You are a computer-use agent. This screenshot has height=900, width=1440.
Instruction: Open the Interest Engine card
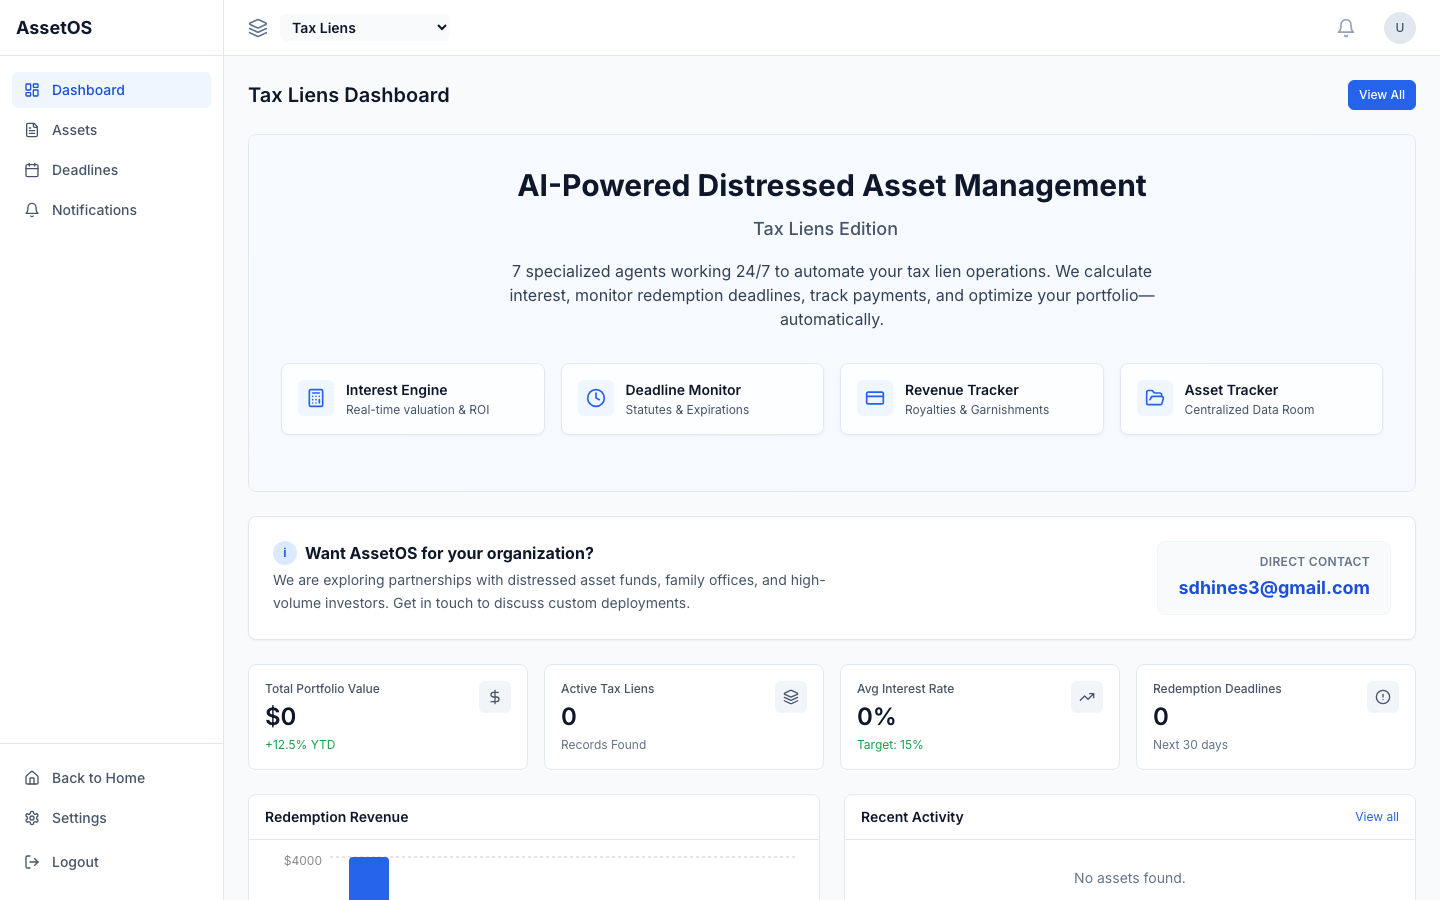point(413,399)
